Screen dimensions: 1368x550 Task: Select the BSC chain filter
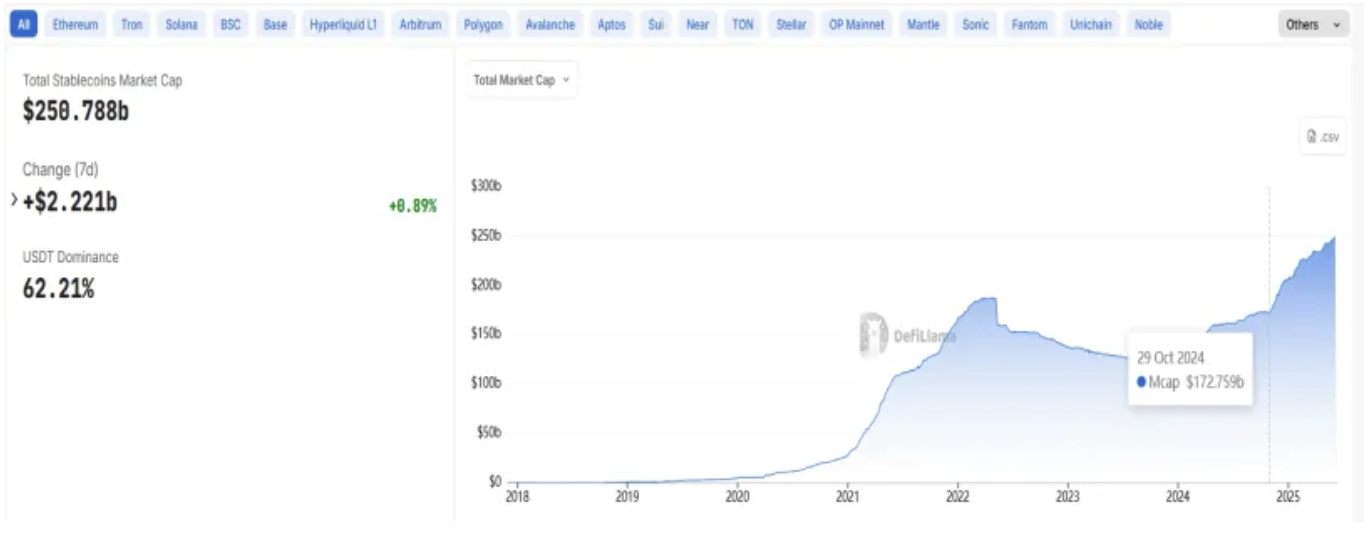[x=230, y=25]
